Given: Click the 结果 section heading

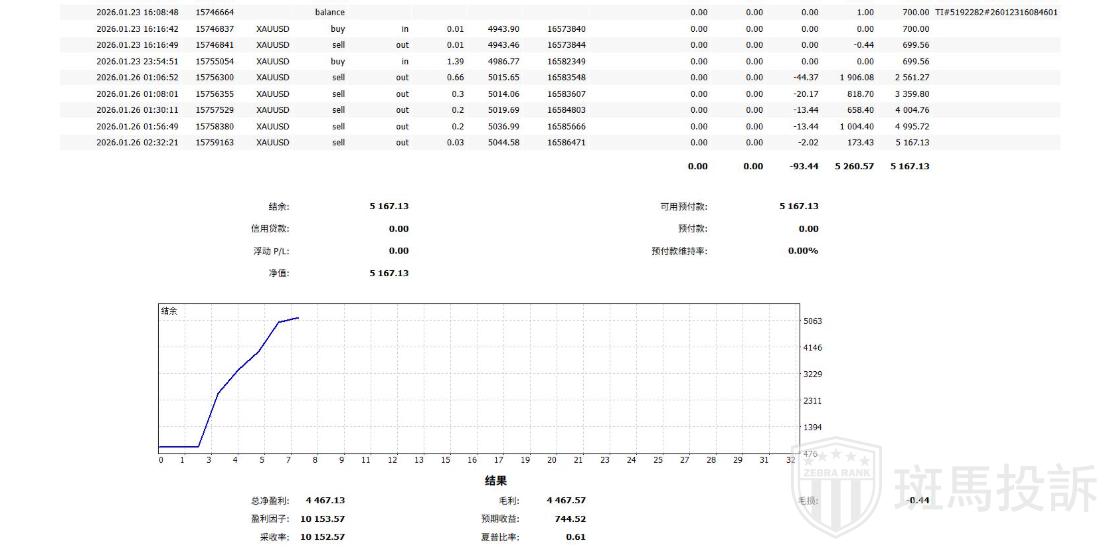Looking at the screenshot, I should [496, 480].
